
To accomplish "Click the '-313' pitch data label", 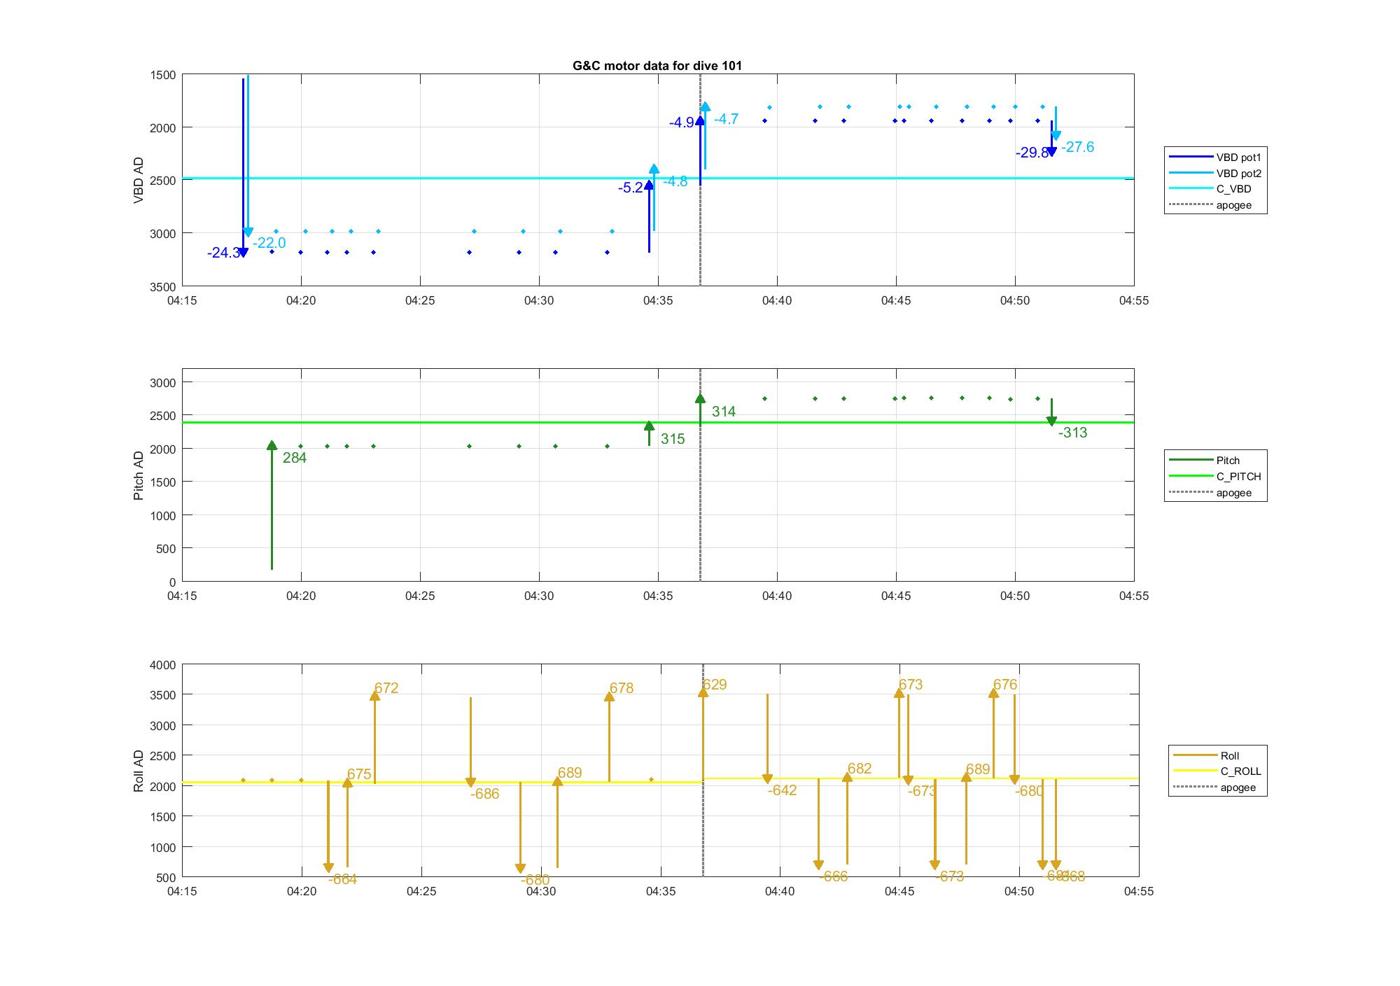I will (1073, 433).
